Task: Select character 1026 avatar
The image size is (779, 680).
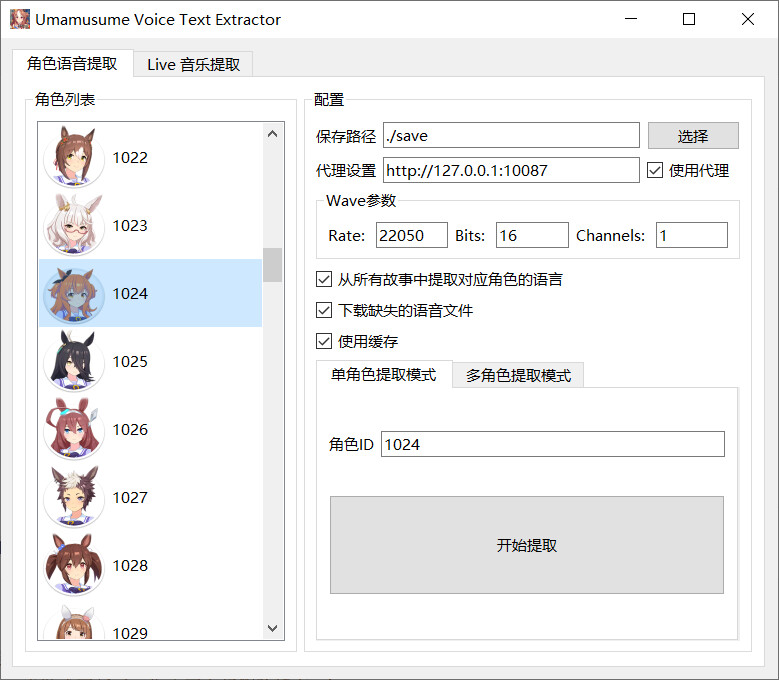Action: pyautogui.click(x=74, y=429)
